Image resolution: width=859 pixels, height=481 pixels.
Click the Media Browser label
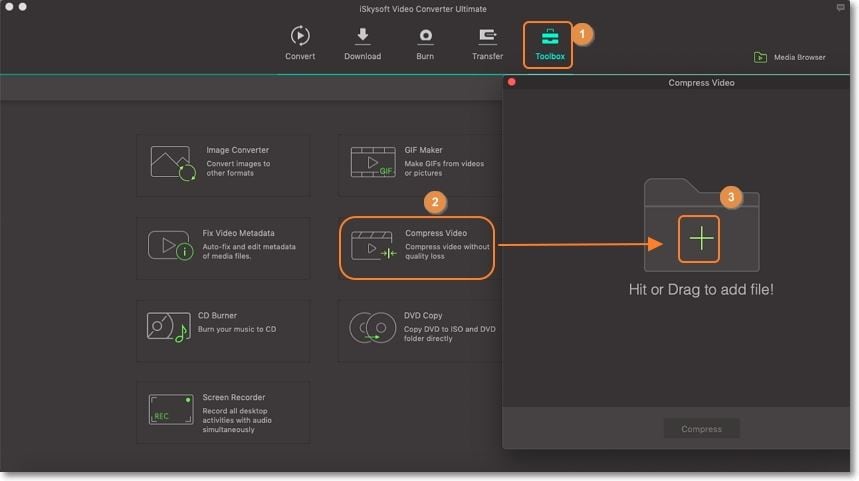tap(799, 57)
